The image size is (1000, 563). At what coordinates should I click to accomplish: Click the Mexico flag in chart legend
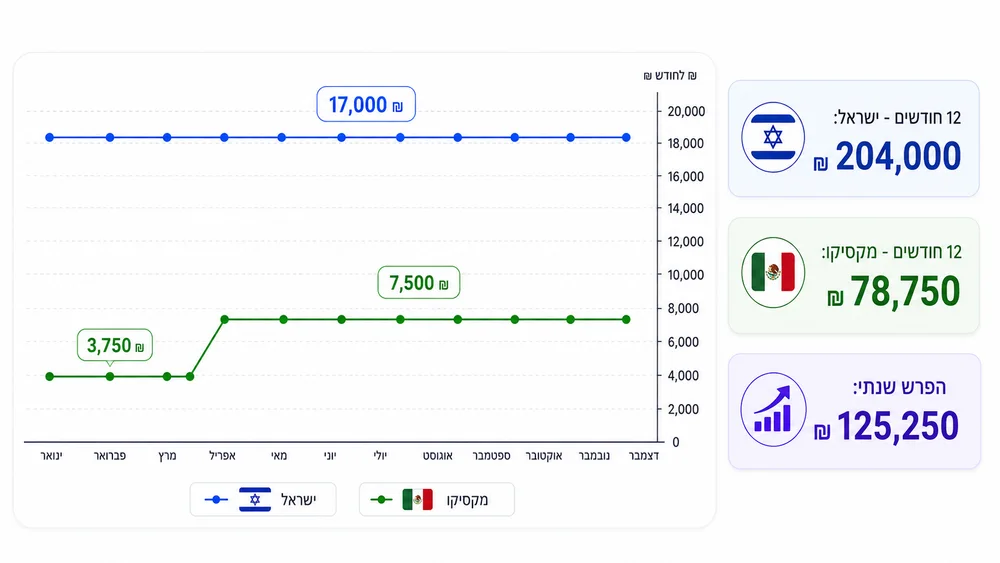pyautogui.click(x=418, y=500)
